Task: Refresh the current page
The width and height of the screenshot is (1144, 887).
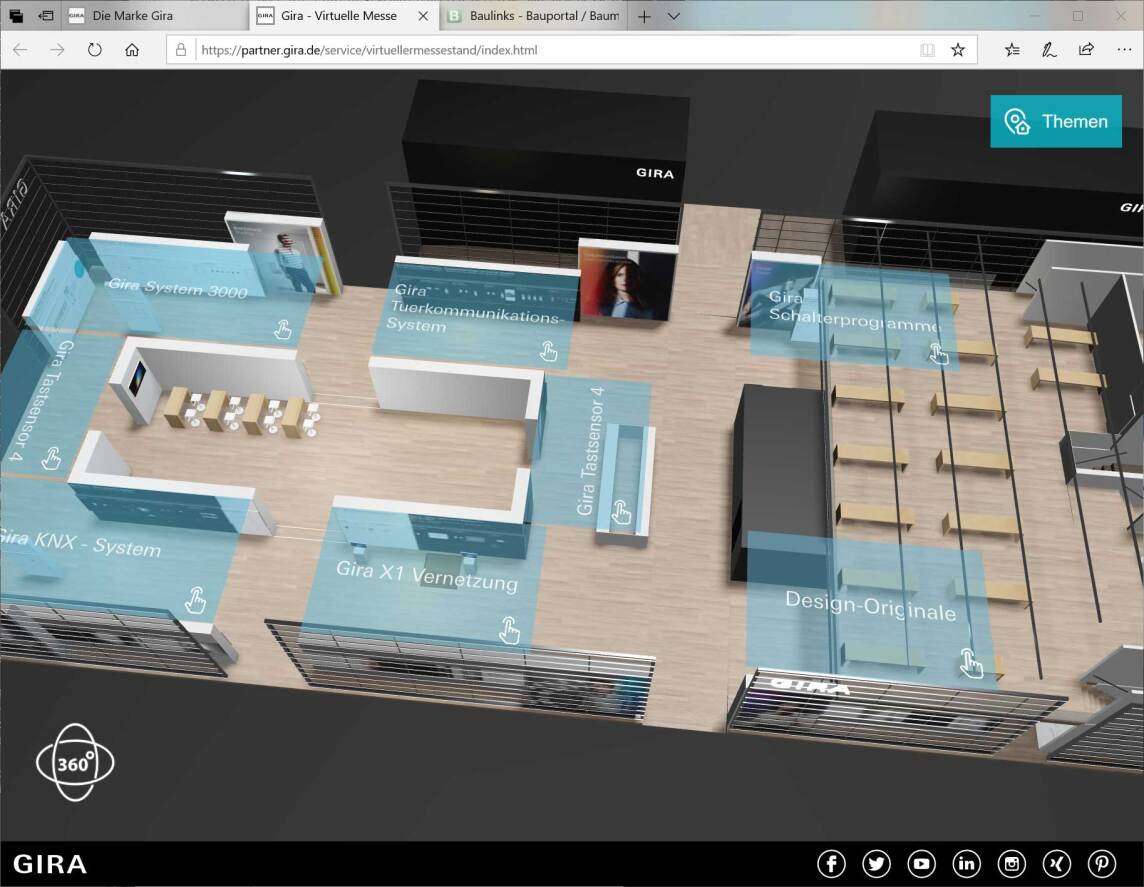Action: [95, 50]
